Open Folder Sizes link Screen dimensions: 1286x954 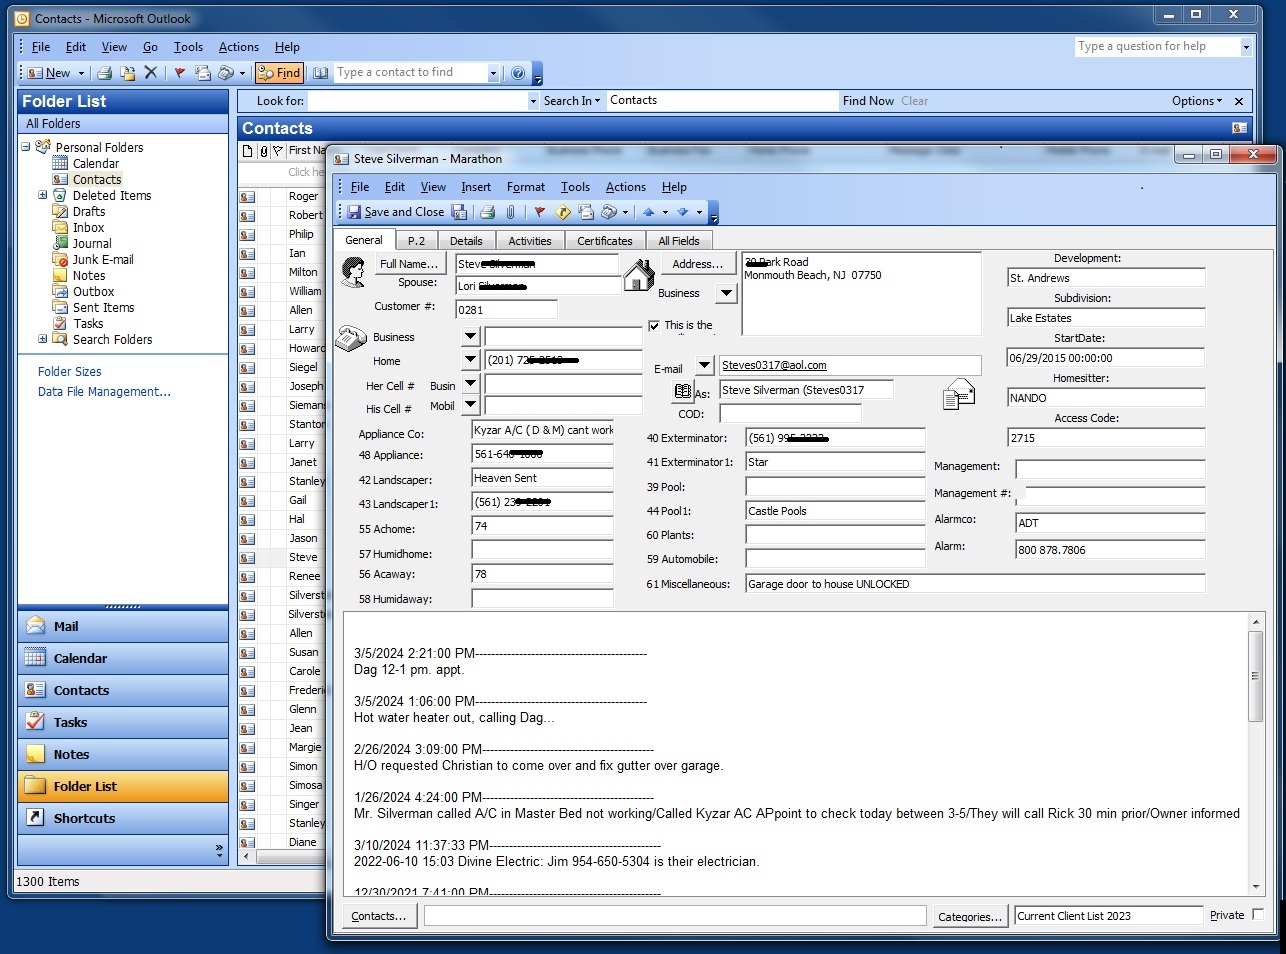[70, 372]
